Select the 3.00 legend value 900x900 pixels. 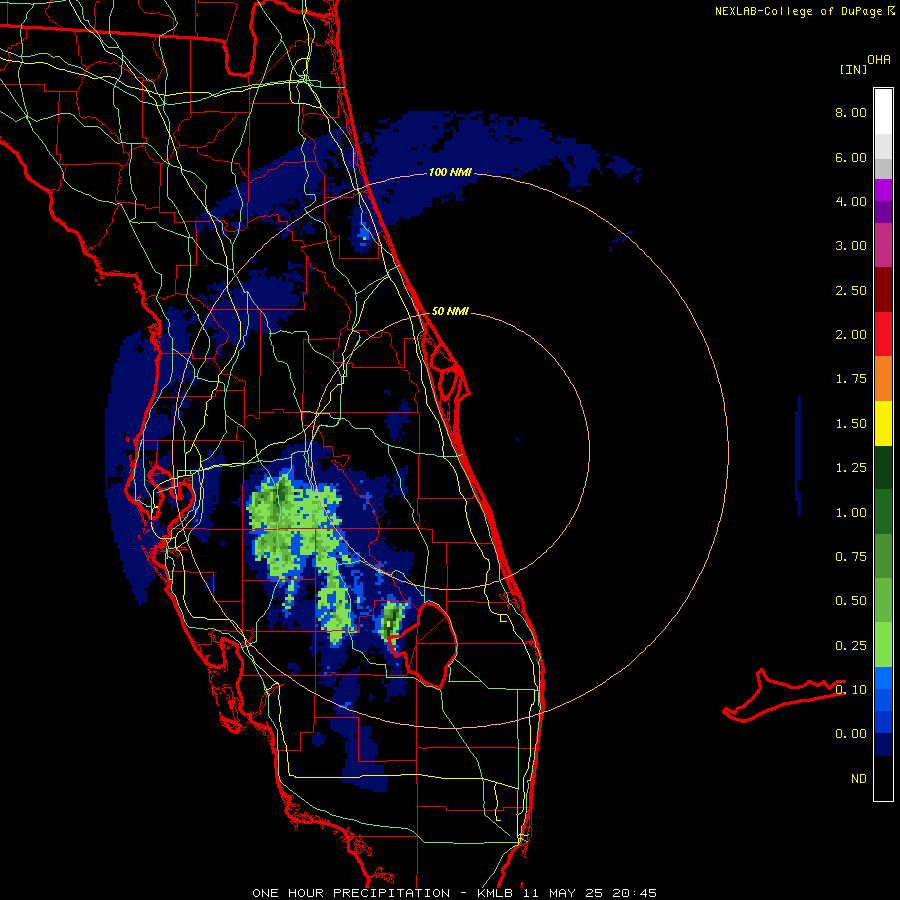[851, 246]
